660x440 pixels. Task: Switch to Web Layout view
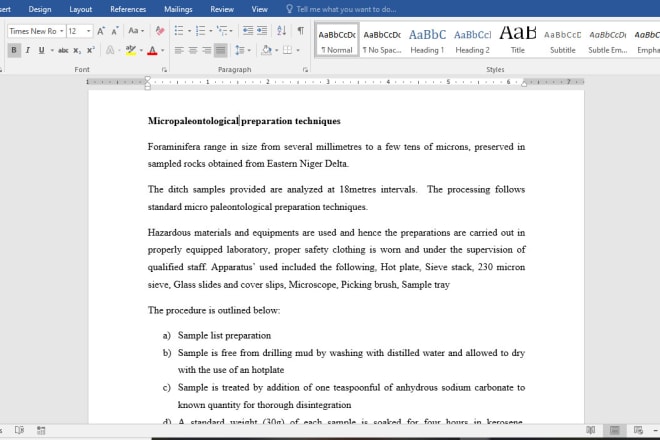point(638,430)
